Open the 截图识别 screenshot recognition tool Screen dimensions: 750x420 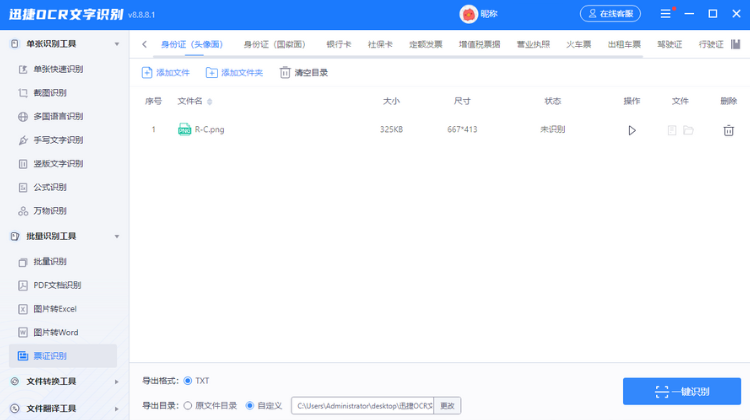pos(50,93)
